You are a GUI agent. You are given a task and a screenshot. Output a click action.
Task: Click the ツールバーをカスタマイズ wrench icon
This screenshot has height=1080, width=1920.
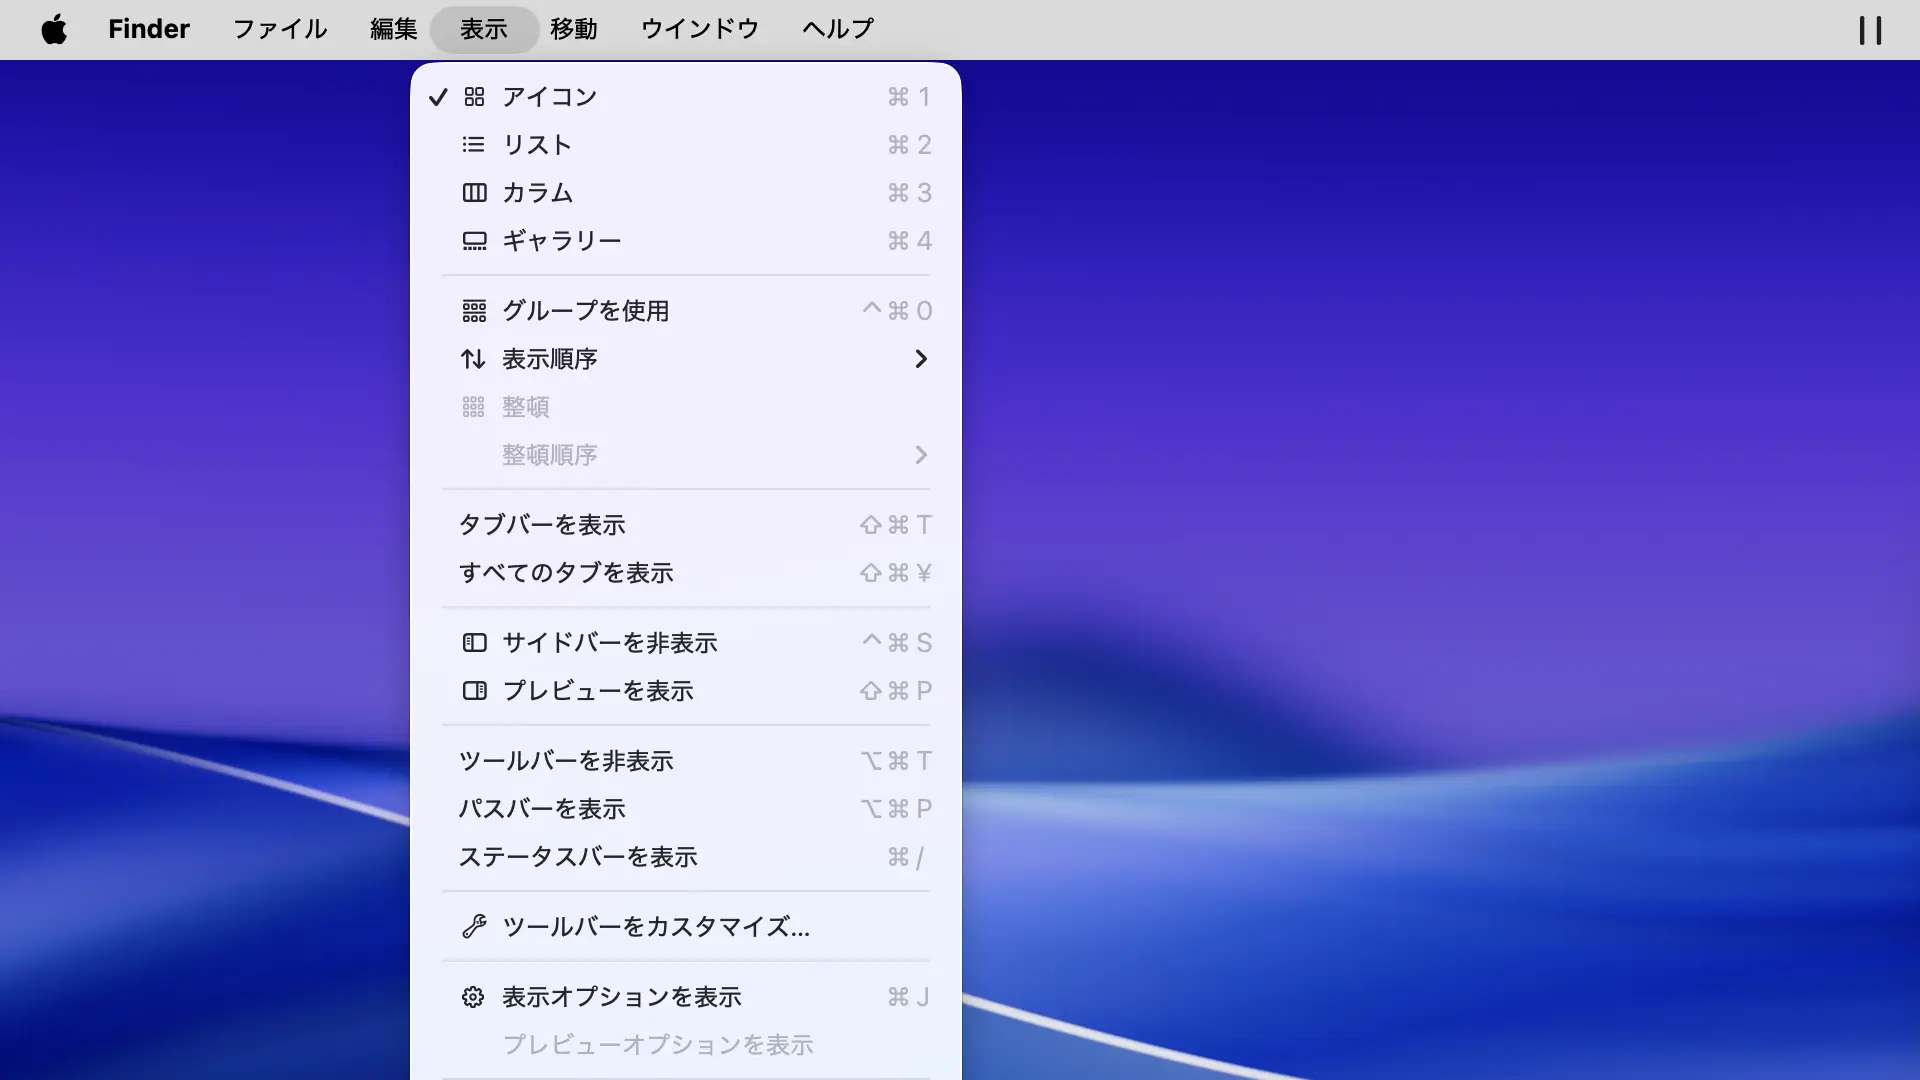tap(474, 927)
